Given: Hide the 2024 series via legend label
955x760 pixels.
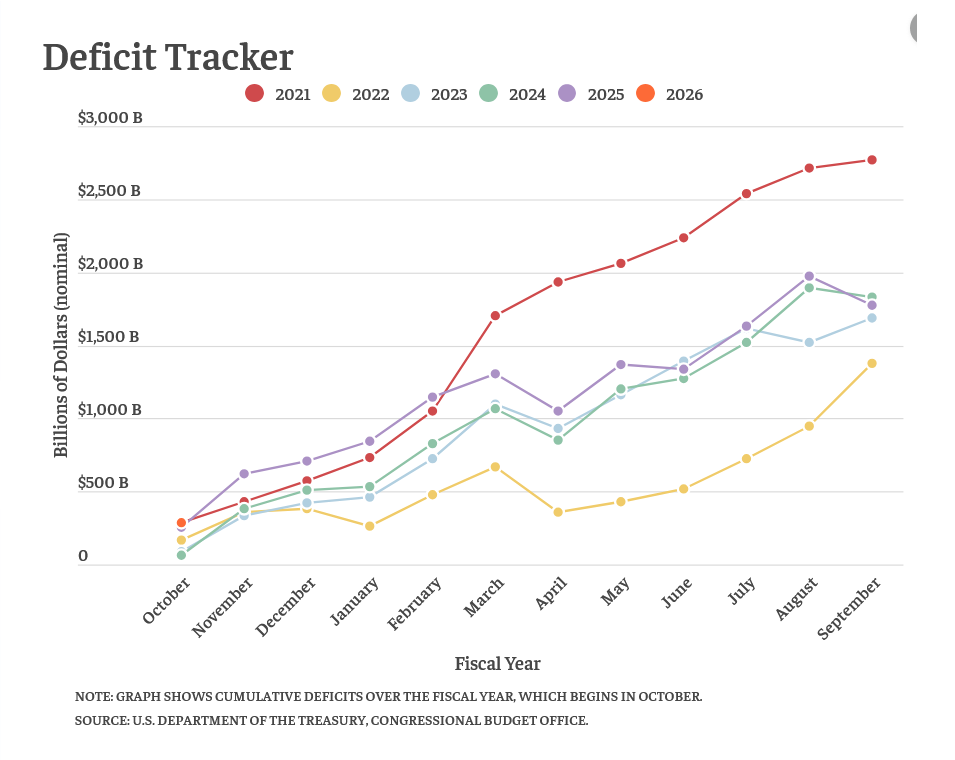Looking at the screenshot, I should click(527, 95).
